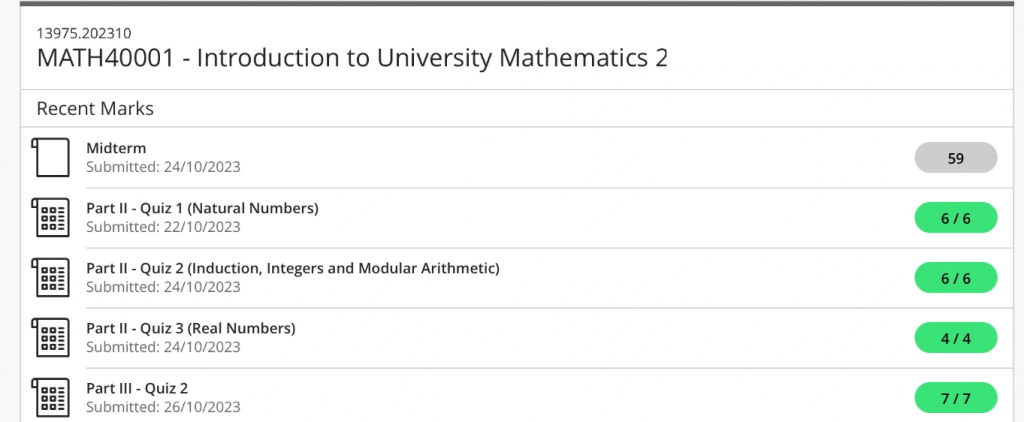Click the 6 / 6 badge for Natural Numbers quiz
Viewport: 1024px width, 422px height.
pyautogui.click(x=955, y=218)
